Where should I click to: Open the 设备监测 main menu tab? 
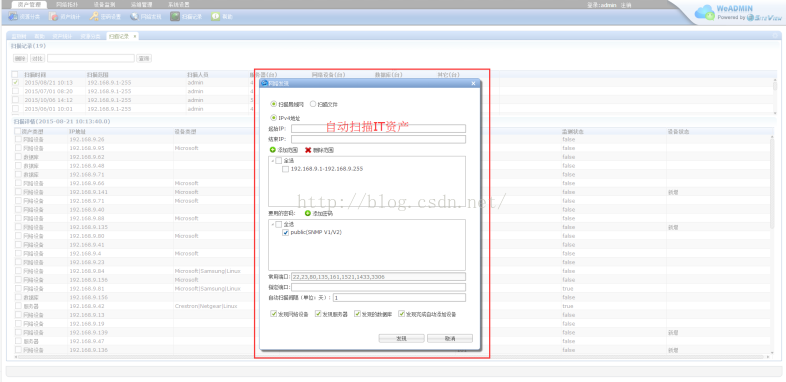(x=104, y=5)
